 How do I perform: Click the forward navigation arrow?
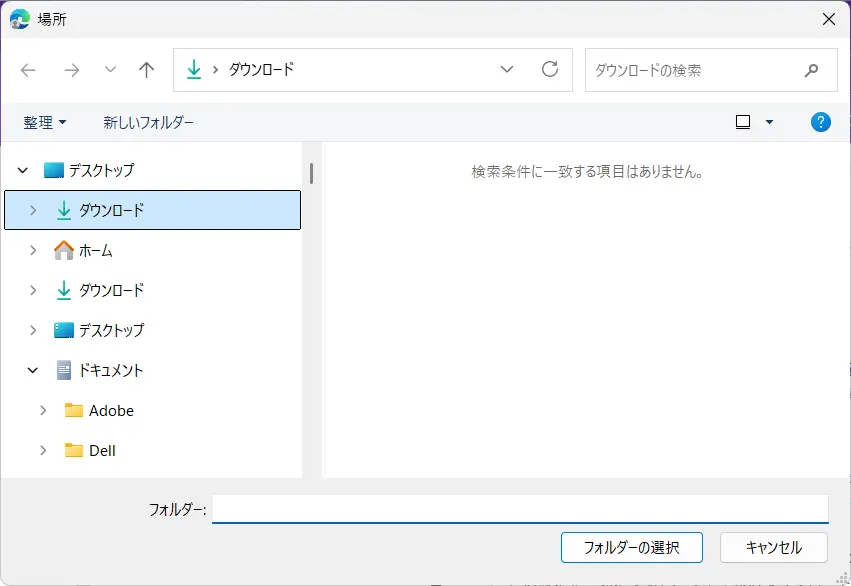[x=71, y=70]
